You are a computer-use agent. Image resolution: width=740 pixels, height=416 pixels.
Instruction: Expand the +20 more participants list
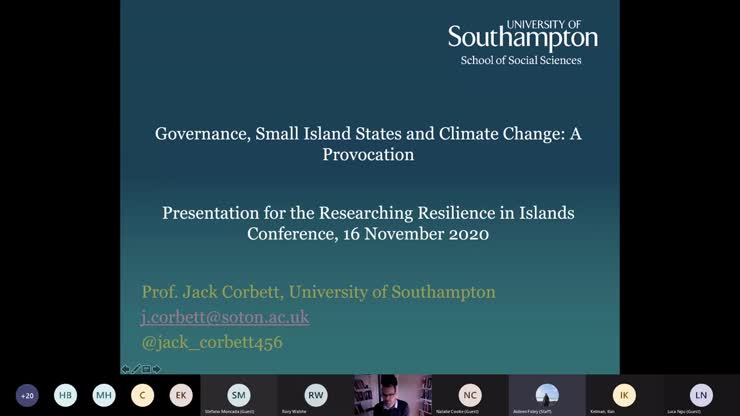pyautogui.click(x=27, y=395)
